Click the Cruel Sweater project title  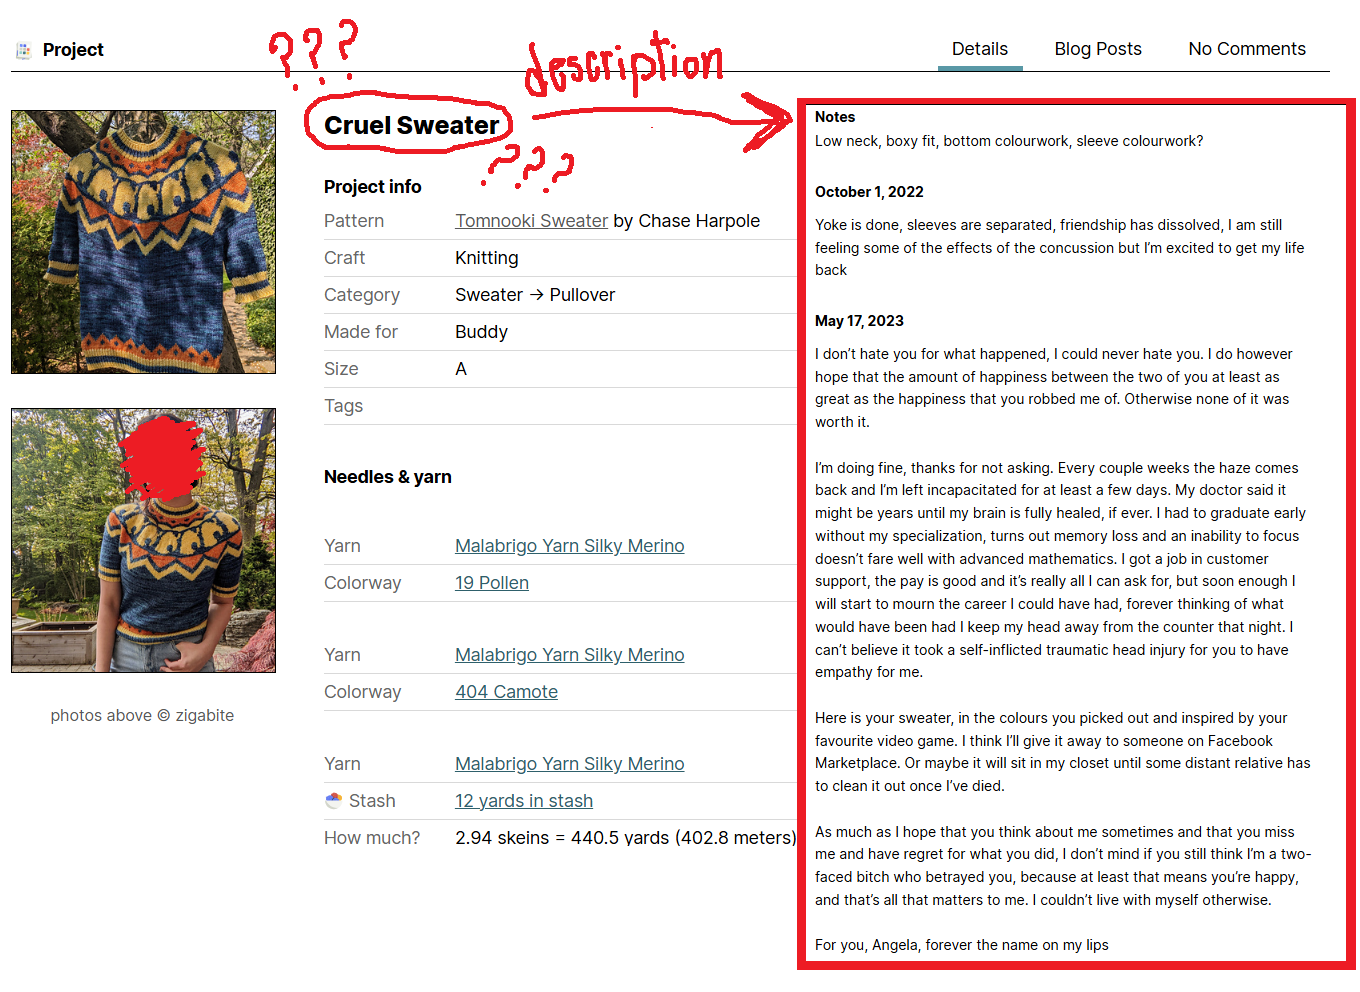point(411,125)
